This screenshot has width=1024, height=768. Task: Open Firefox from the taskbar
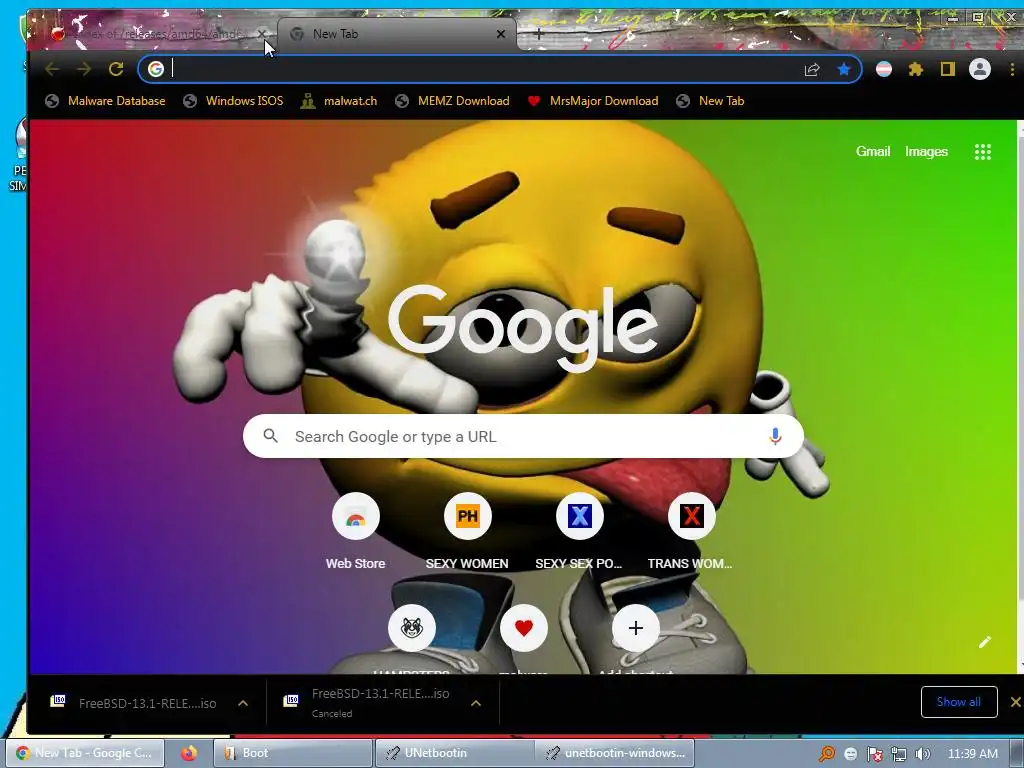[x=189, y=753]
